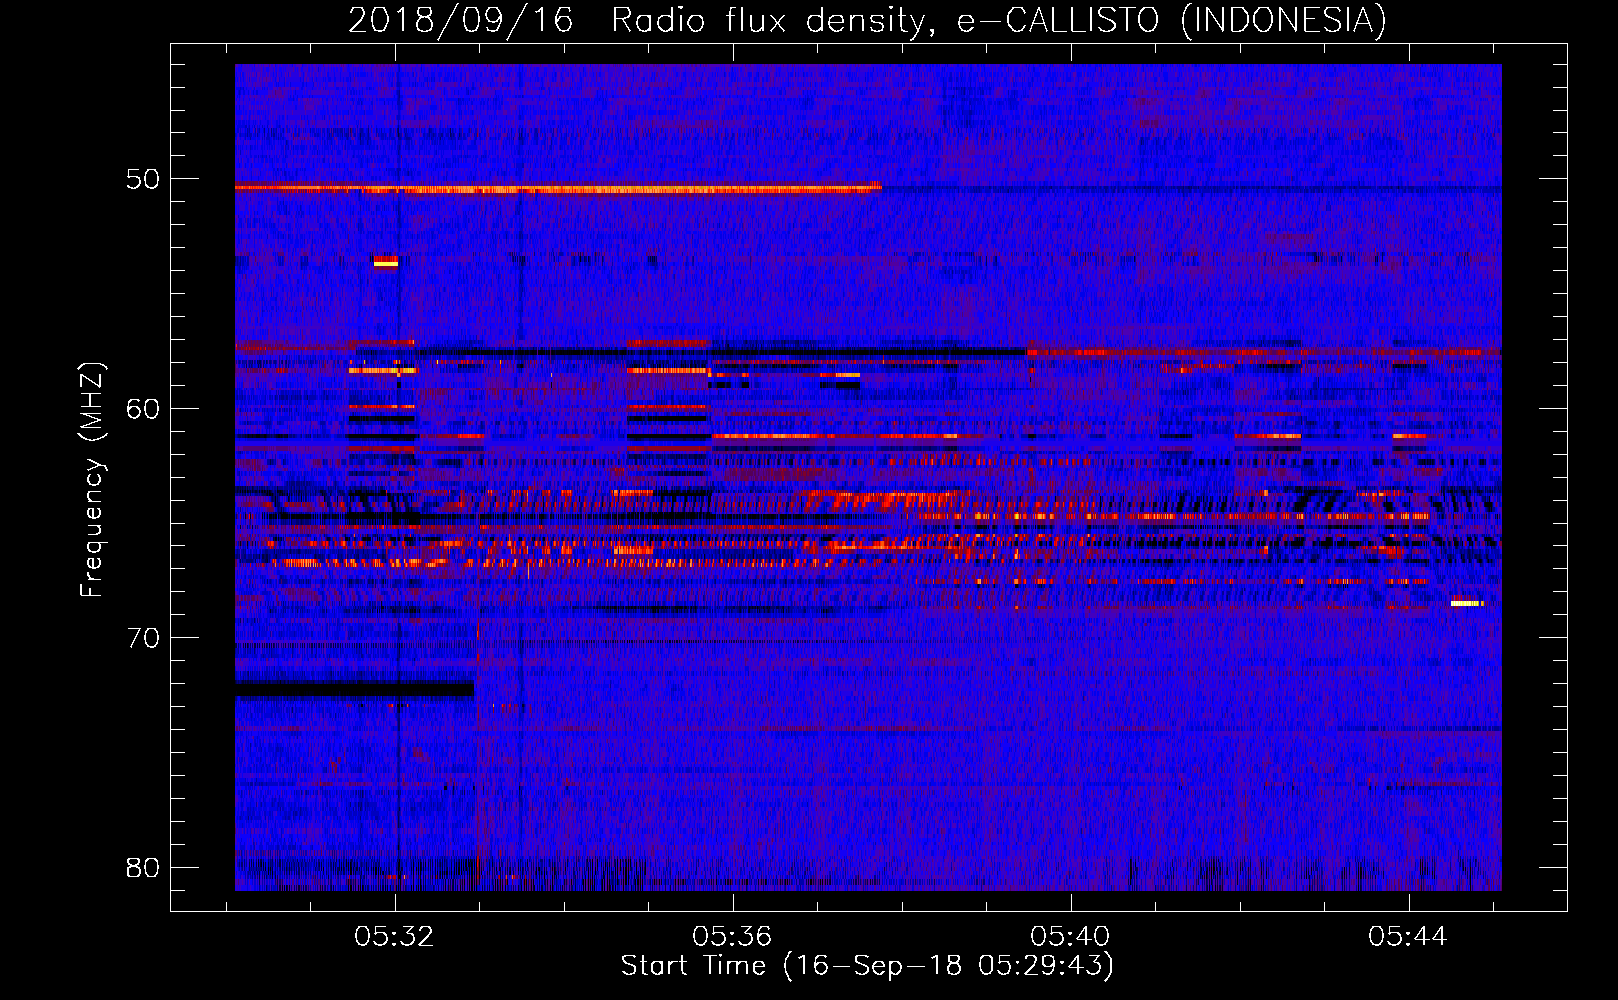Image resolution: width=1618 pixels, height=1000 pixels.
Task: Click the 05:44 time tick label
Action: 1409,937
